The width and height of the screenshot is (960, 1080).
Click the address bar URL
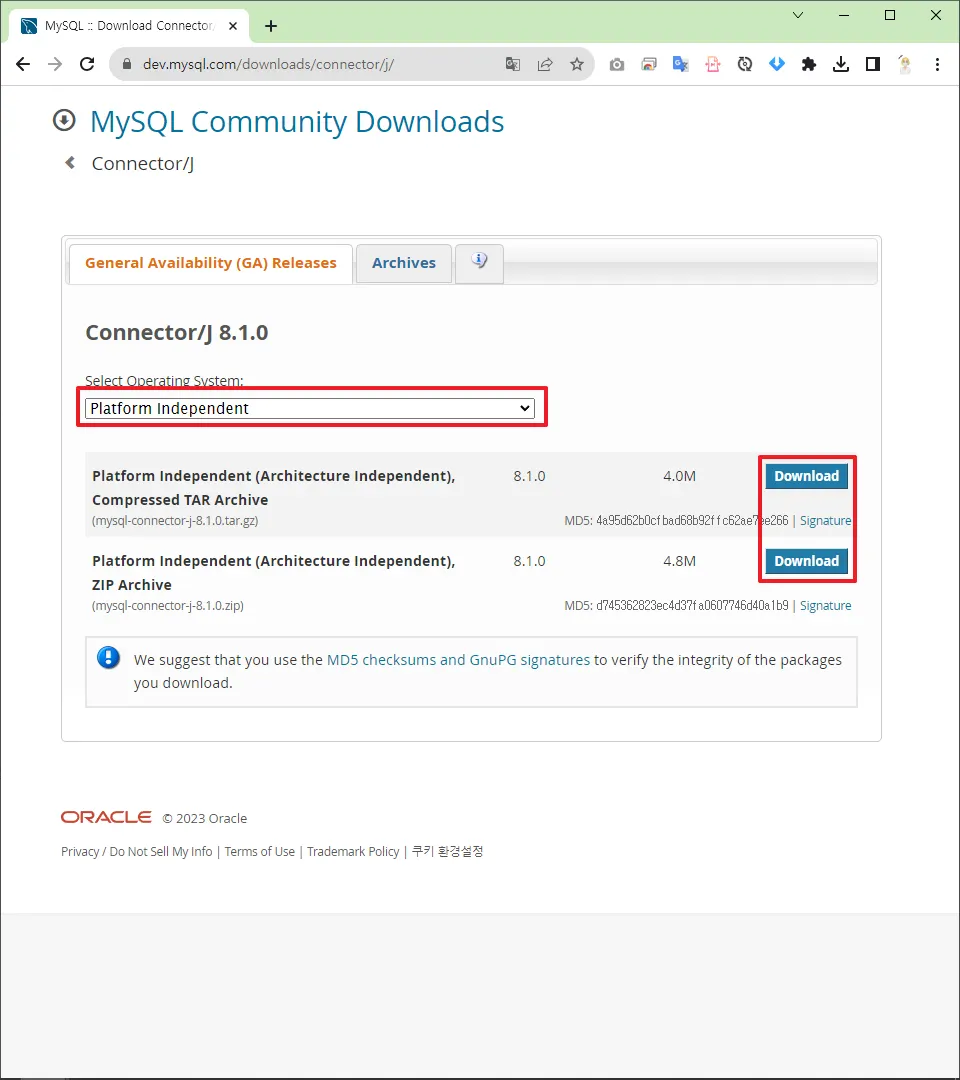(269, 64)
